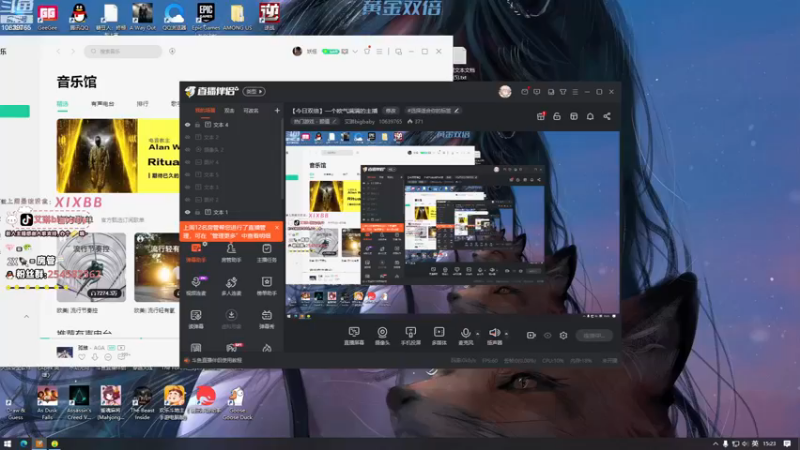Open 房管助手 tool icon

tap(231, 253)
